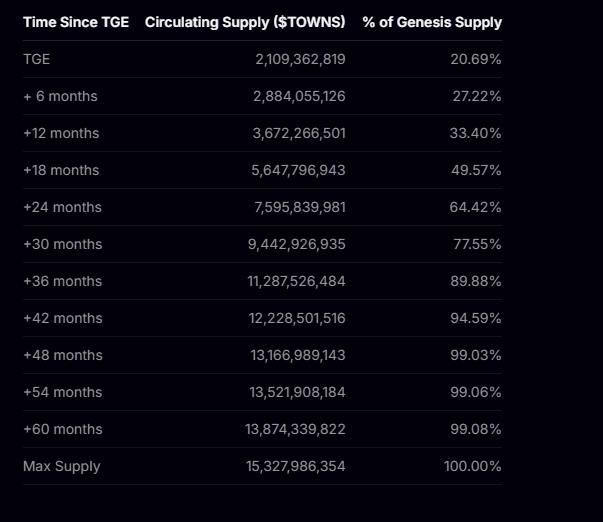Viewport: 603px width, 522px height.
Task: Select the 33.40% percentage cell
Action: click(475, 133)
